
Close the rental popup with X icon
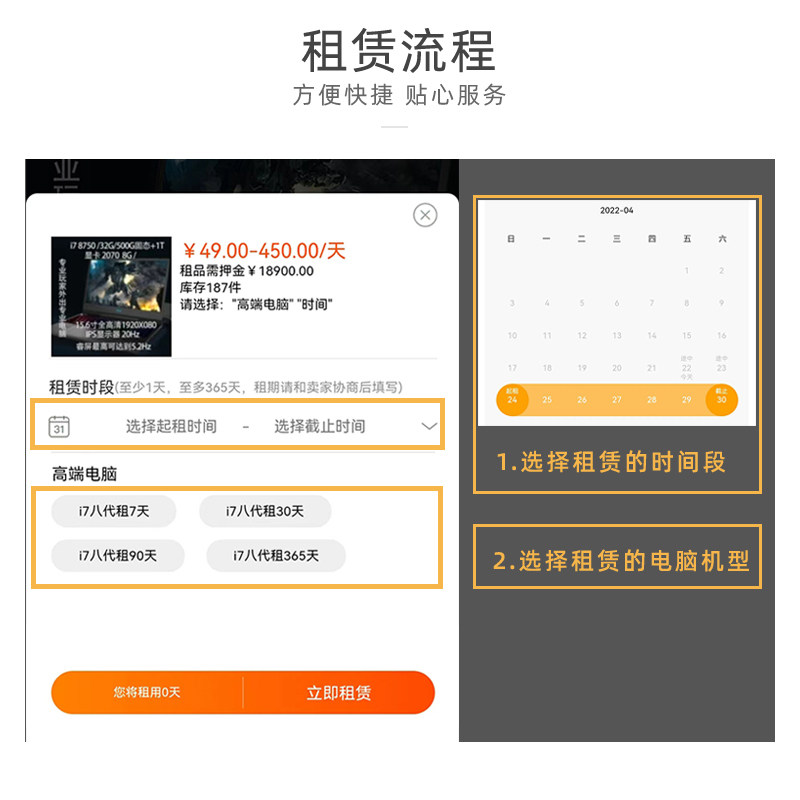click(425, 215)
